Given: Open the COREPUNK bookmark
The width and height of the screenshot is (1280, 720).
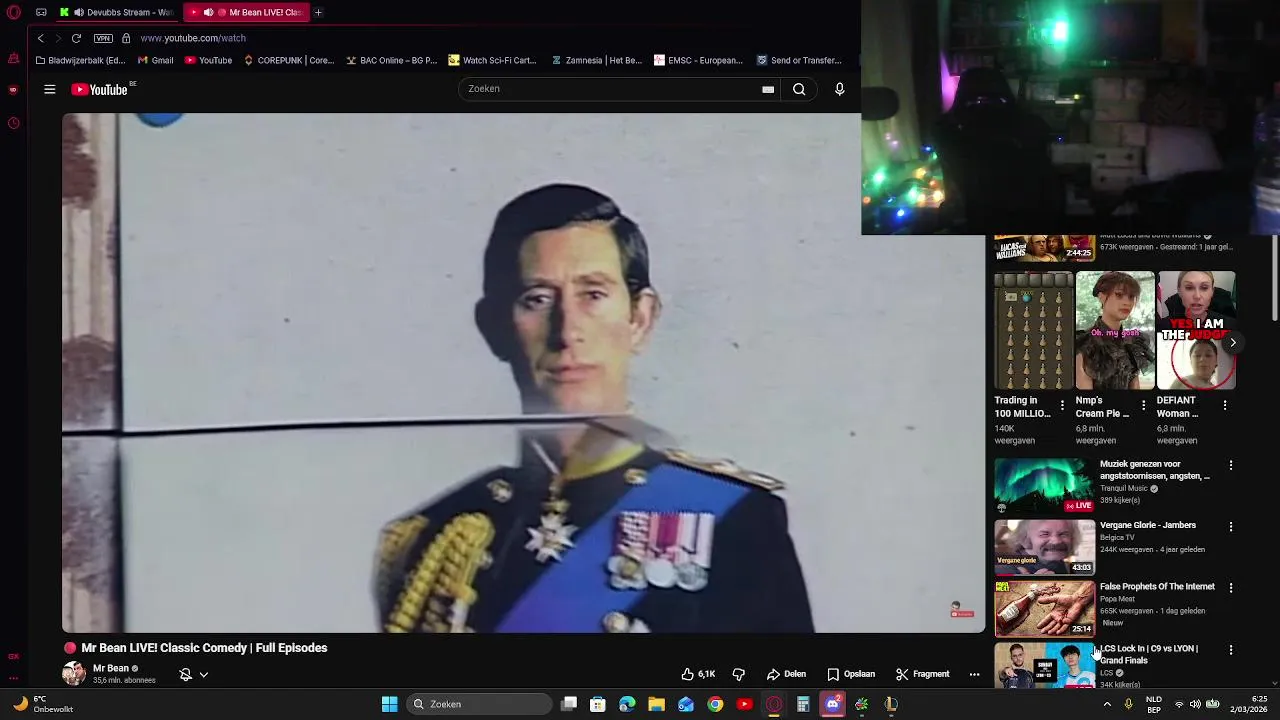Looking at the screenshot, I should (288, 60).
